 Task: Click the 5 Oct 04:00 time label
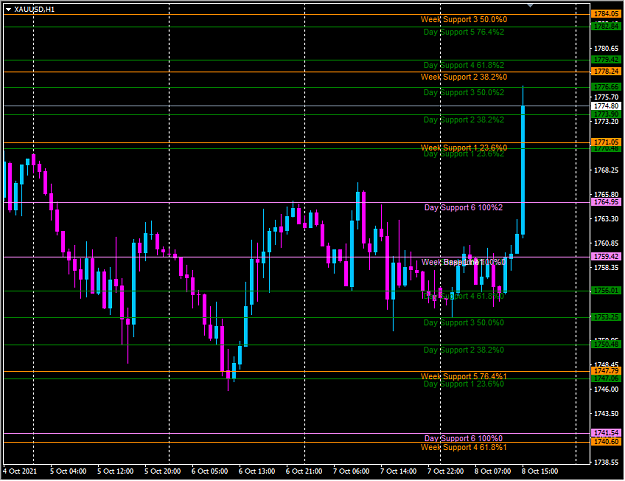(68, 471)
